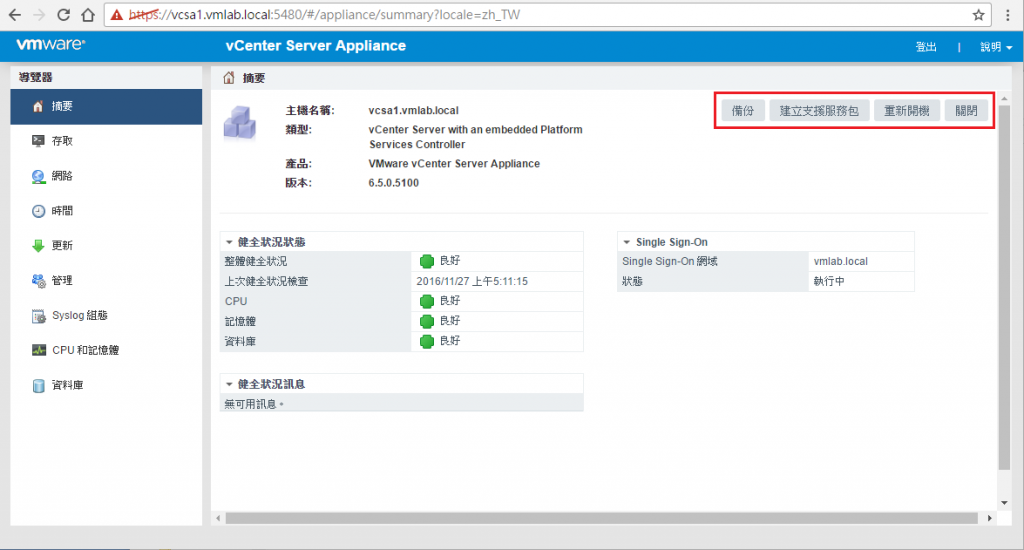Bookmark page with the star icon
Image resolution: width=1024 pixels, height=550 pixels.
pyautogui.click(x=978, y=15)
